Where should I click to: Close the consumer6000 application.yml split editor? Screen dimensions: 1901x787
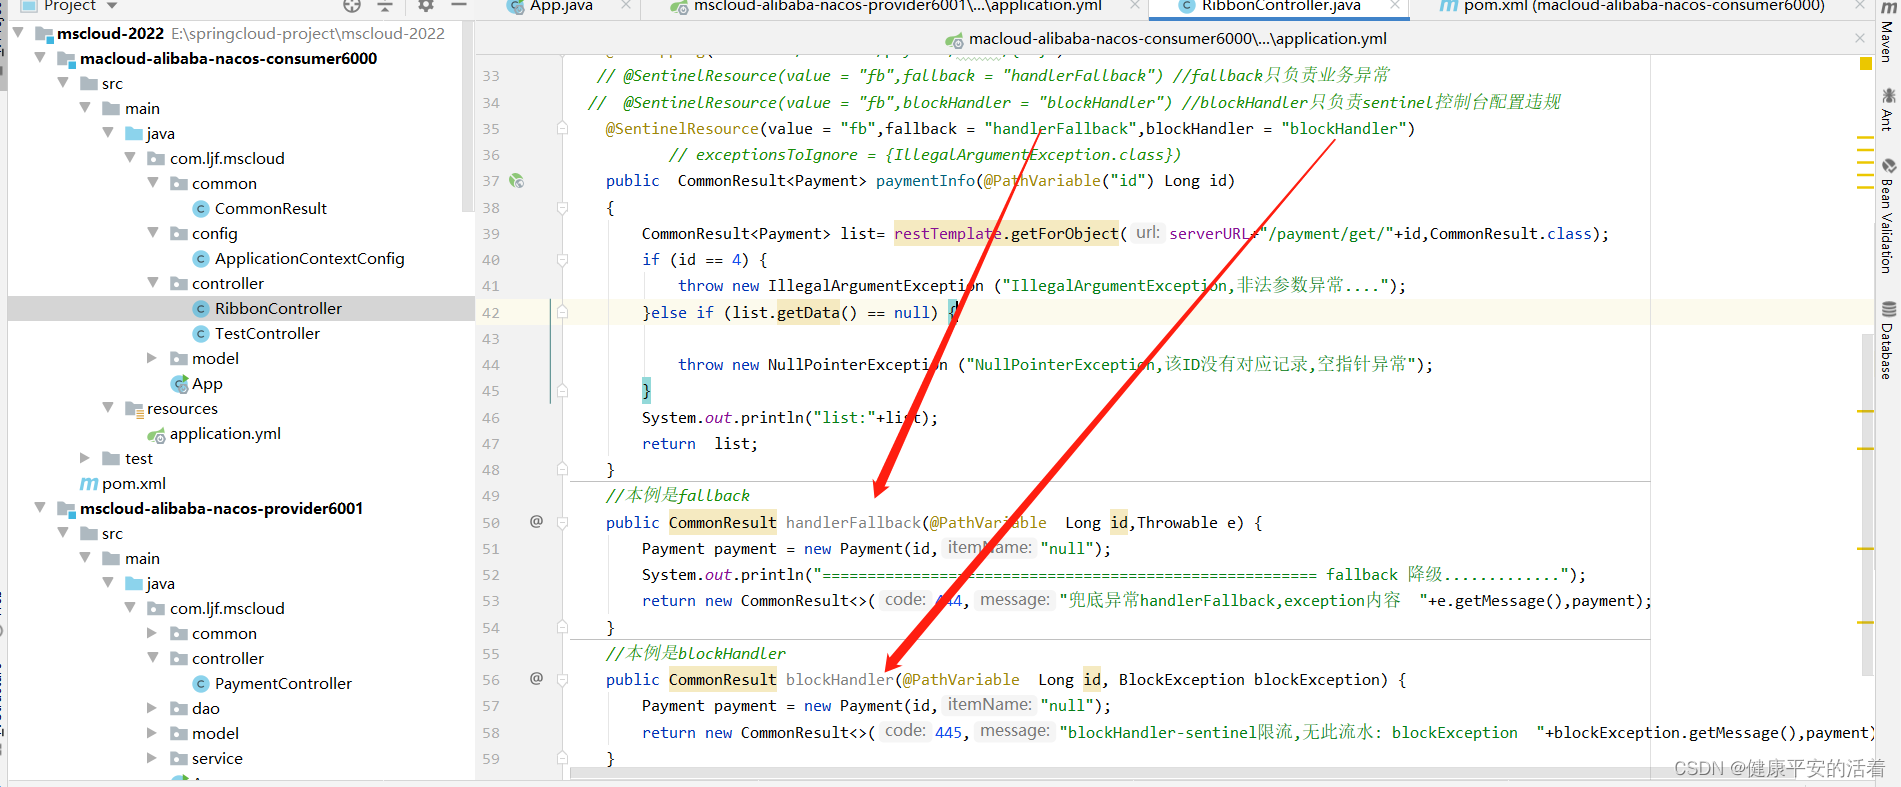1860,38
